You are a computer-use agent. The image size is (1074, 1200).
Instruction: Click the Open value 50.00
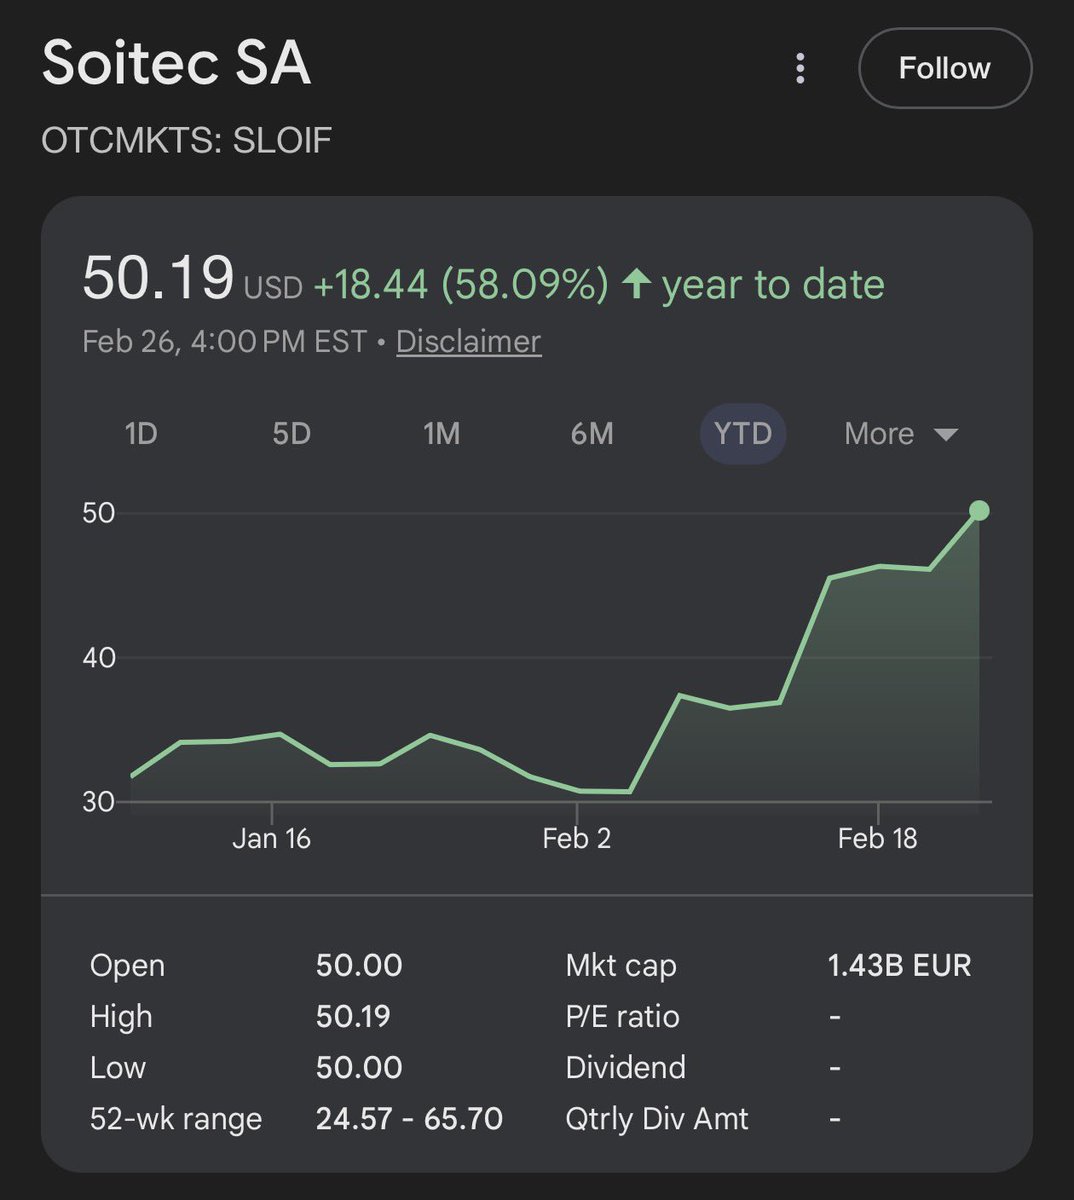(359, 965)
